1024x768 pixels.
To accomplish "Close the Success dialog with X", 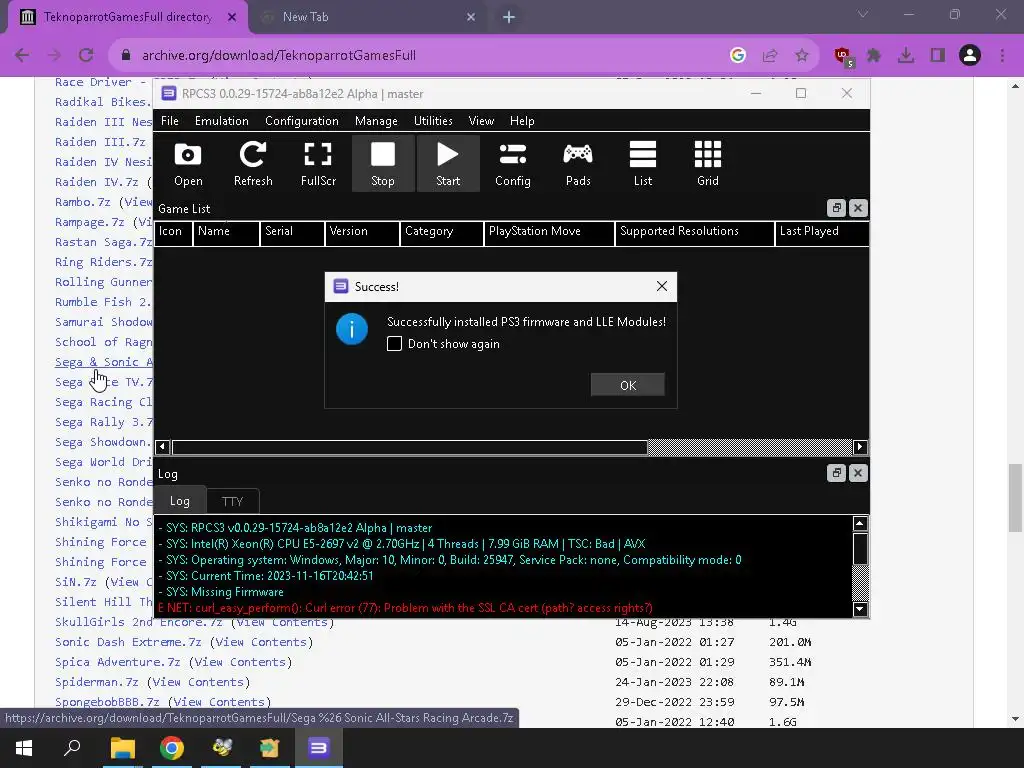I will point(662,286).
